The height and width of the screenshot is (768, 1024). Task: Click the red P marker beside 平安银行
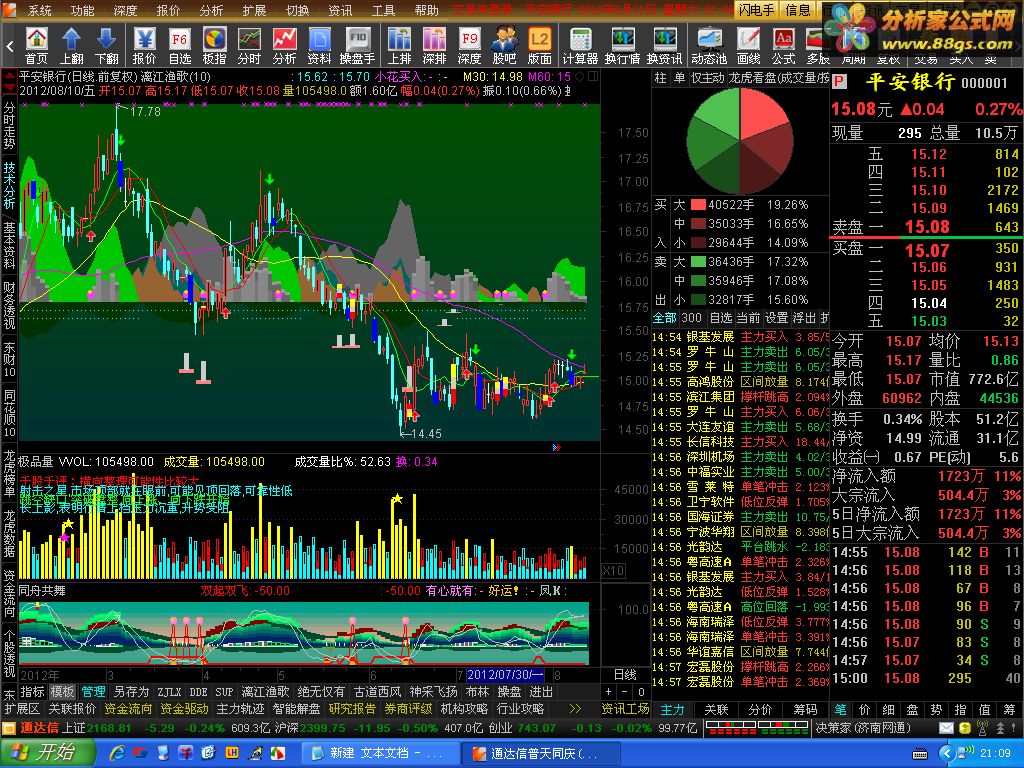pos(839,82)
